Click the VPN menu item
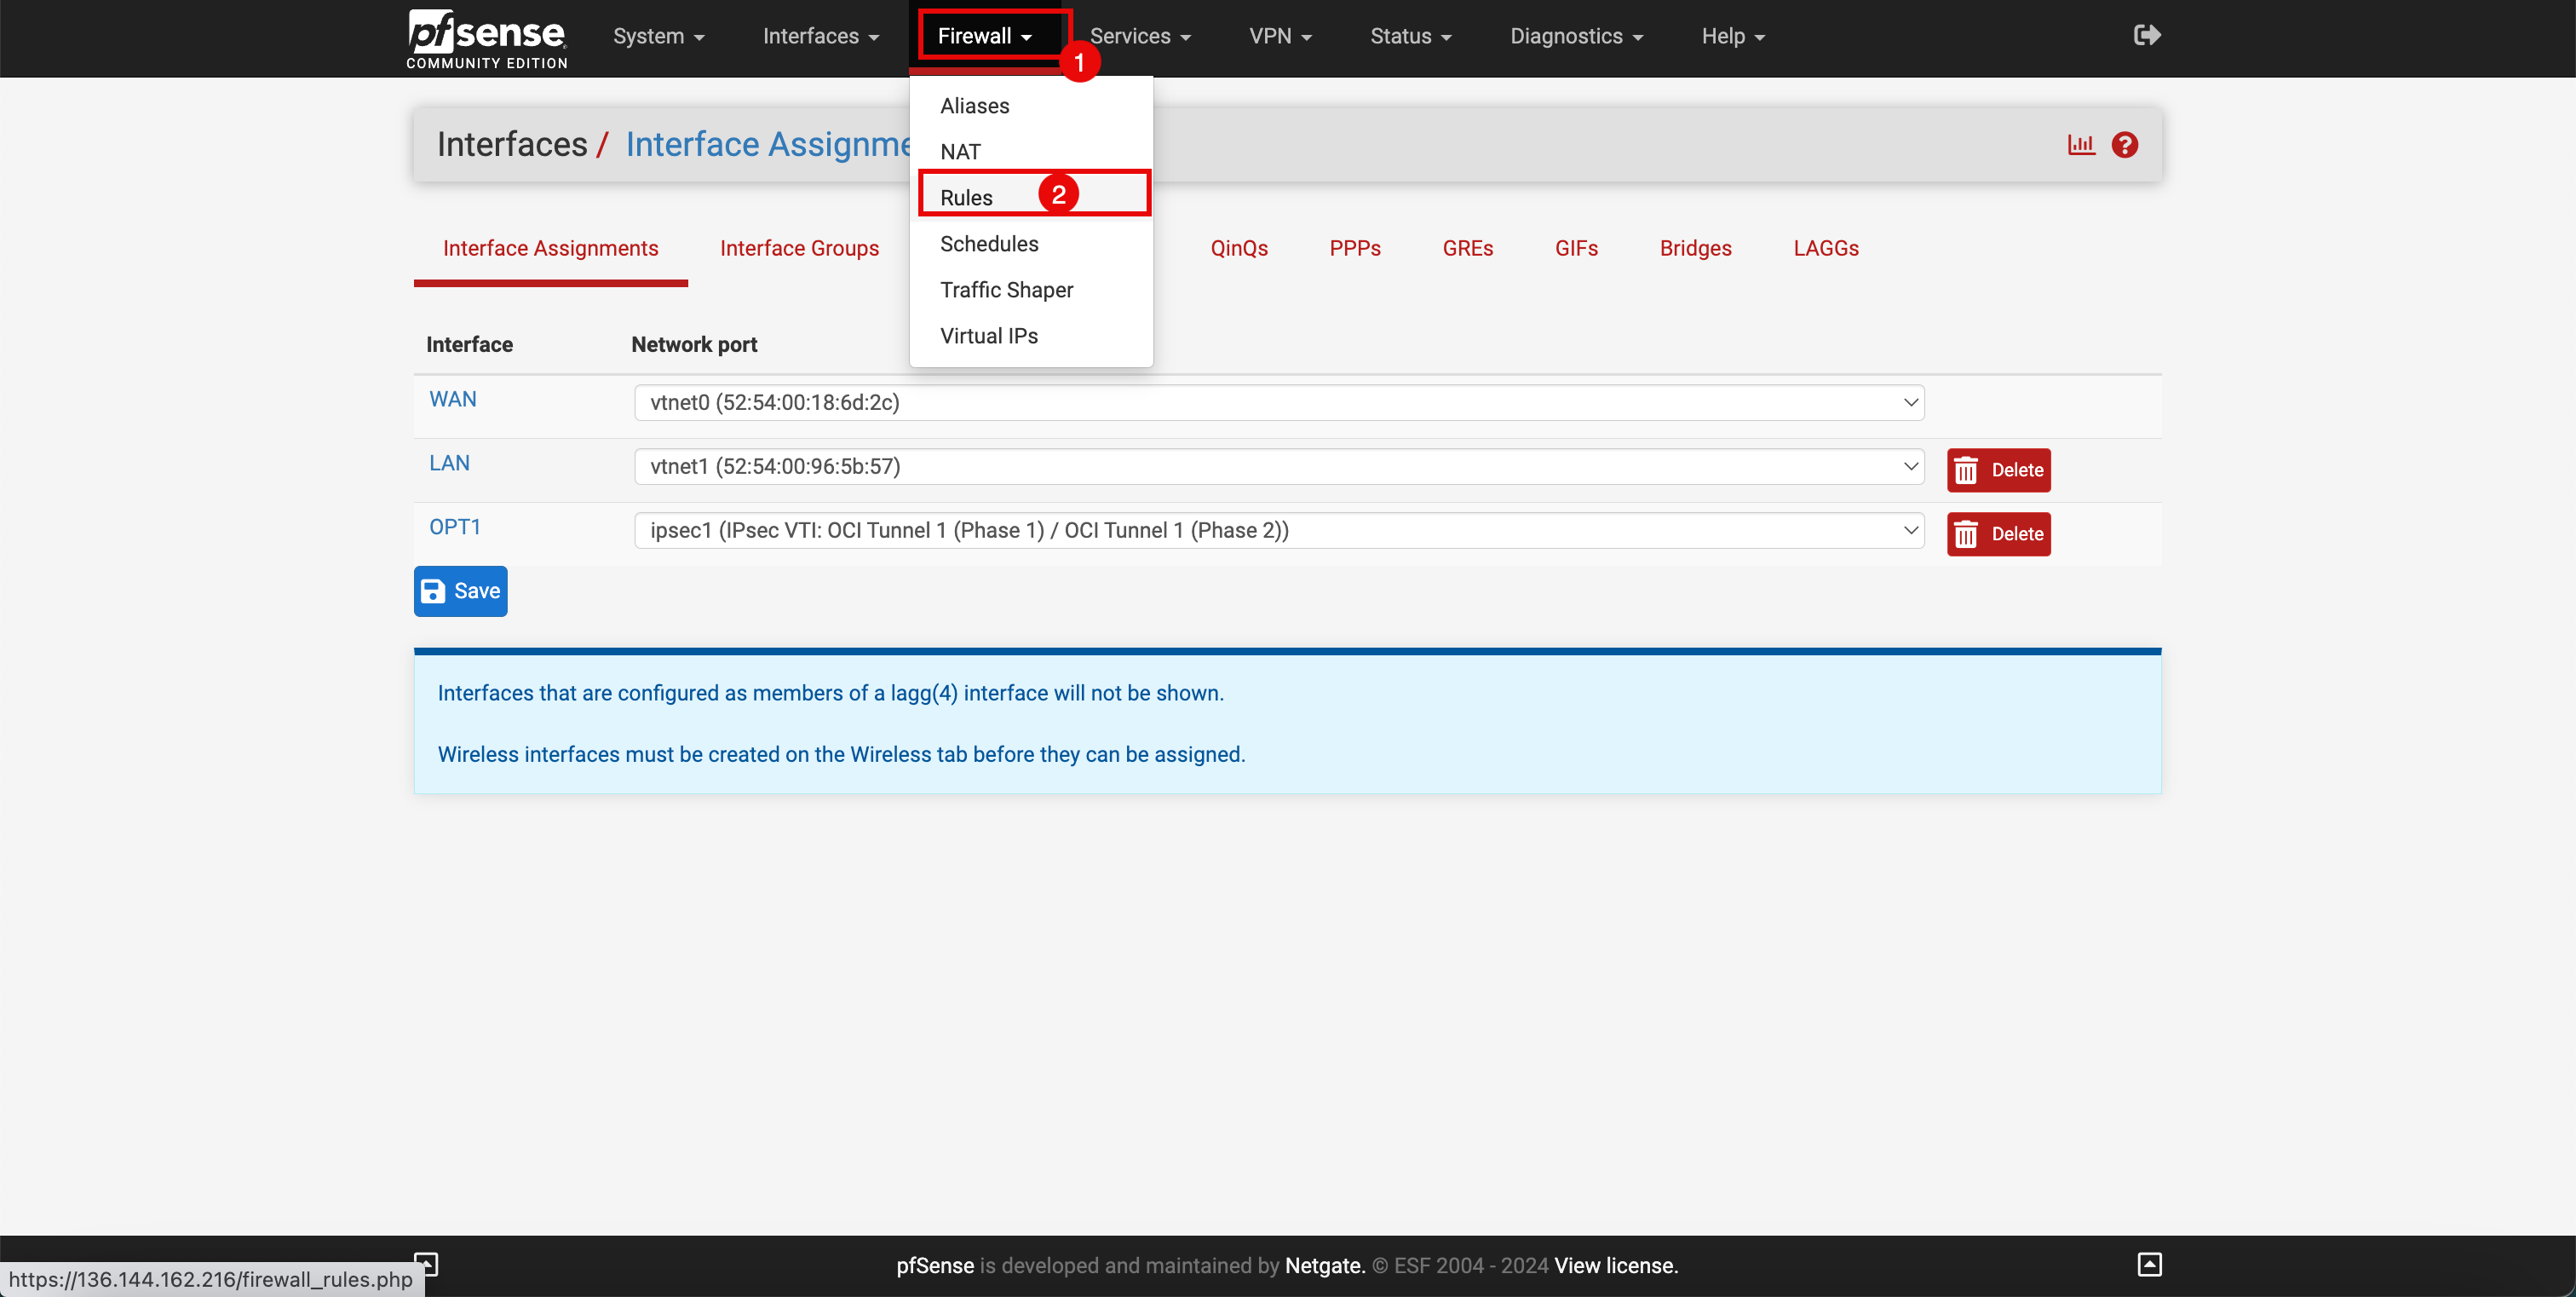Screen dimensions: 2576x1297 pyautogui.click(x=1281, y=35)
